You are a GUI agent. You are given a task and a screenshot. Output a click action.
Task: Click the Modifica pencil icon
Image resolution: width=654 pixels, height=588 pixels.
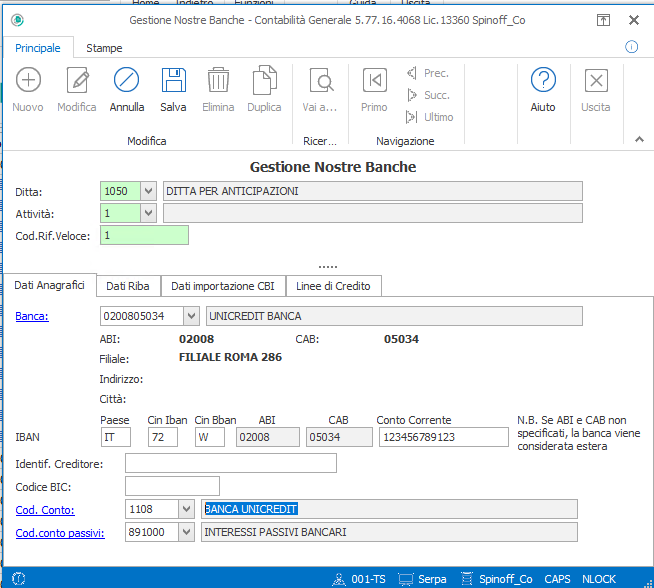tap(78, 80)
